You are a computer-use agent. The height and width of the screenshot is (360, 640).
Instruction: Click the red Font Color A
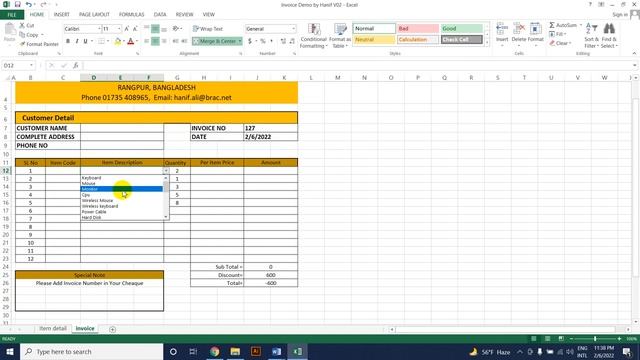click(131, 41)
